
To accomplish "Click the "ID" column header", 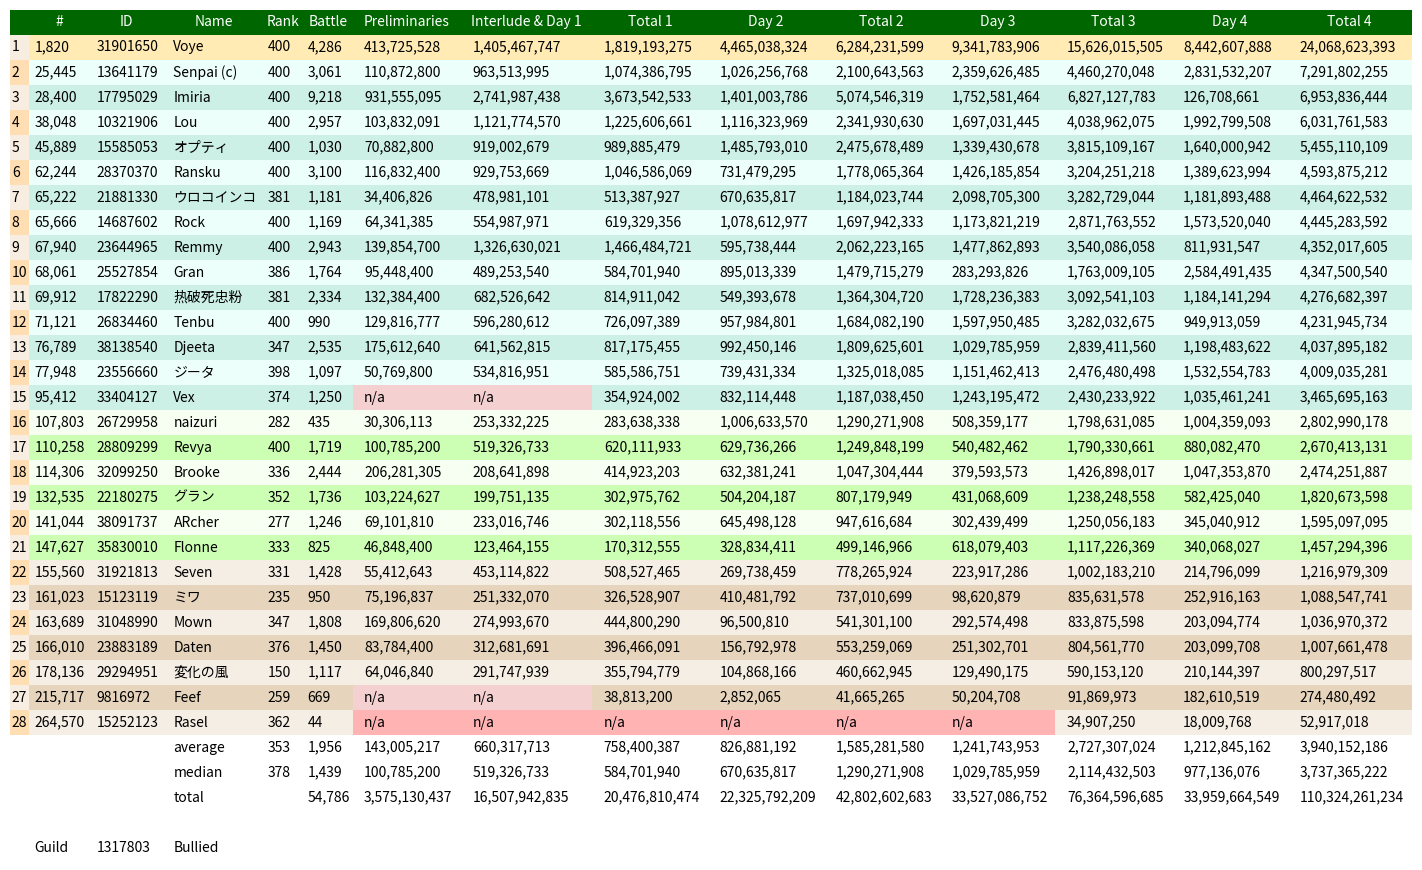I will coord(126,21).
